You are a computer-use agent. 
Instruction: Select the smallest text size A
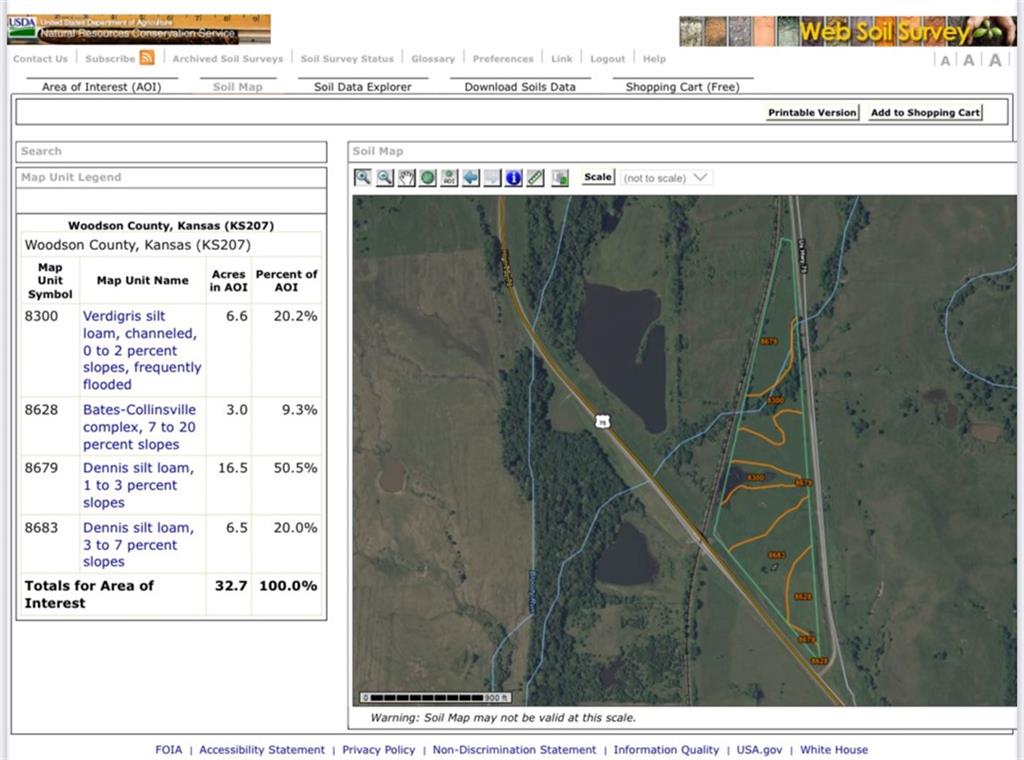(x=945, y=60)
